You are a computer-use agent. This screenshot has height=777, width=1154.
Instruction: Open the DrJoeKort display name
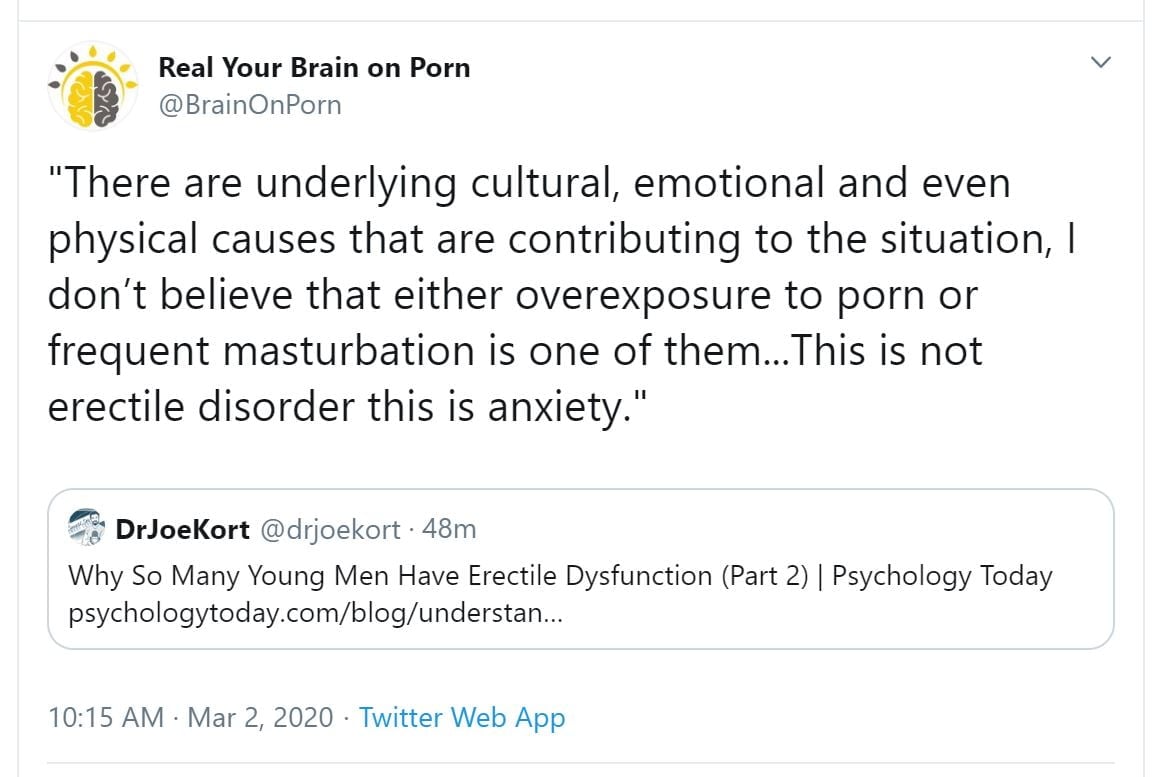(x=183, y=529)
